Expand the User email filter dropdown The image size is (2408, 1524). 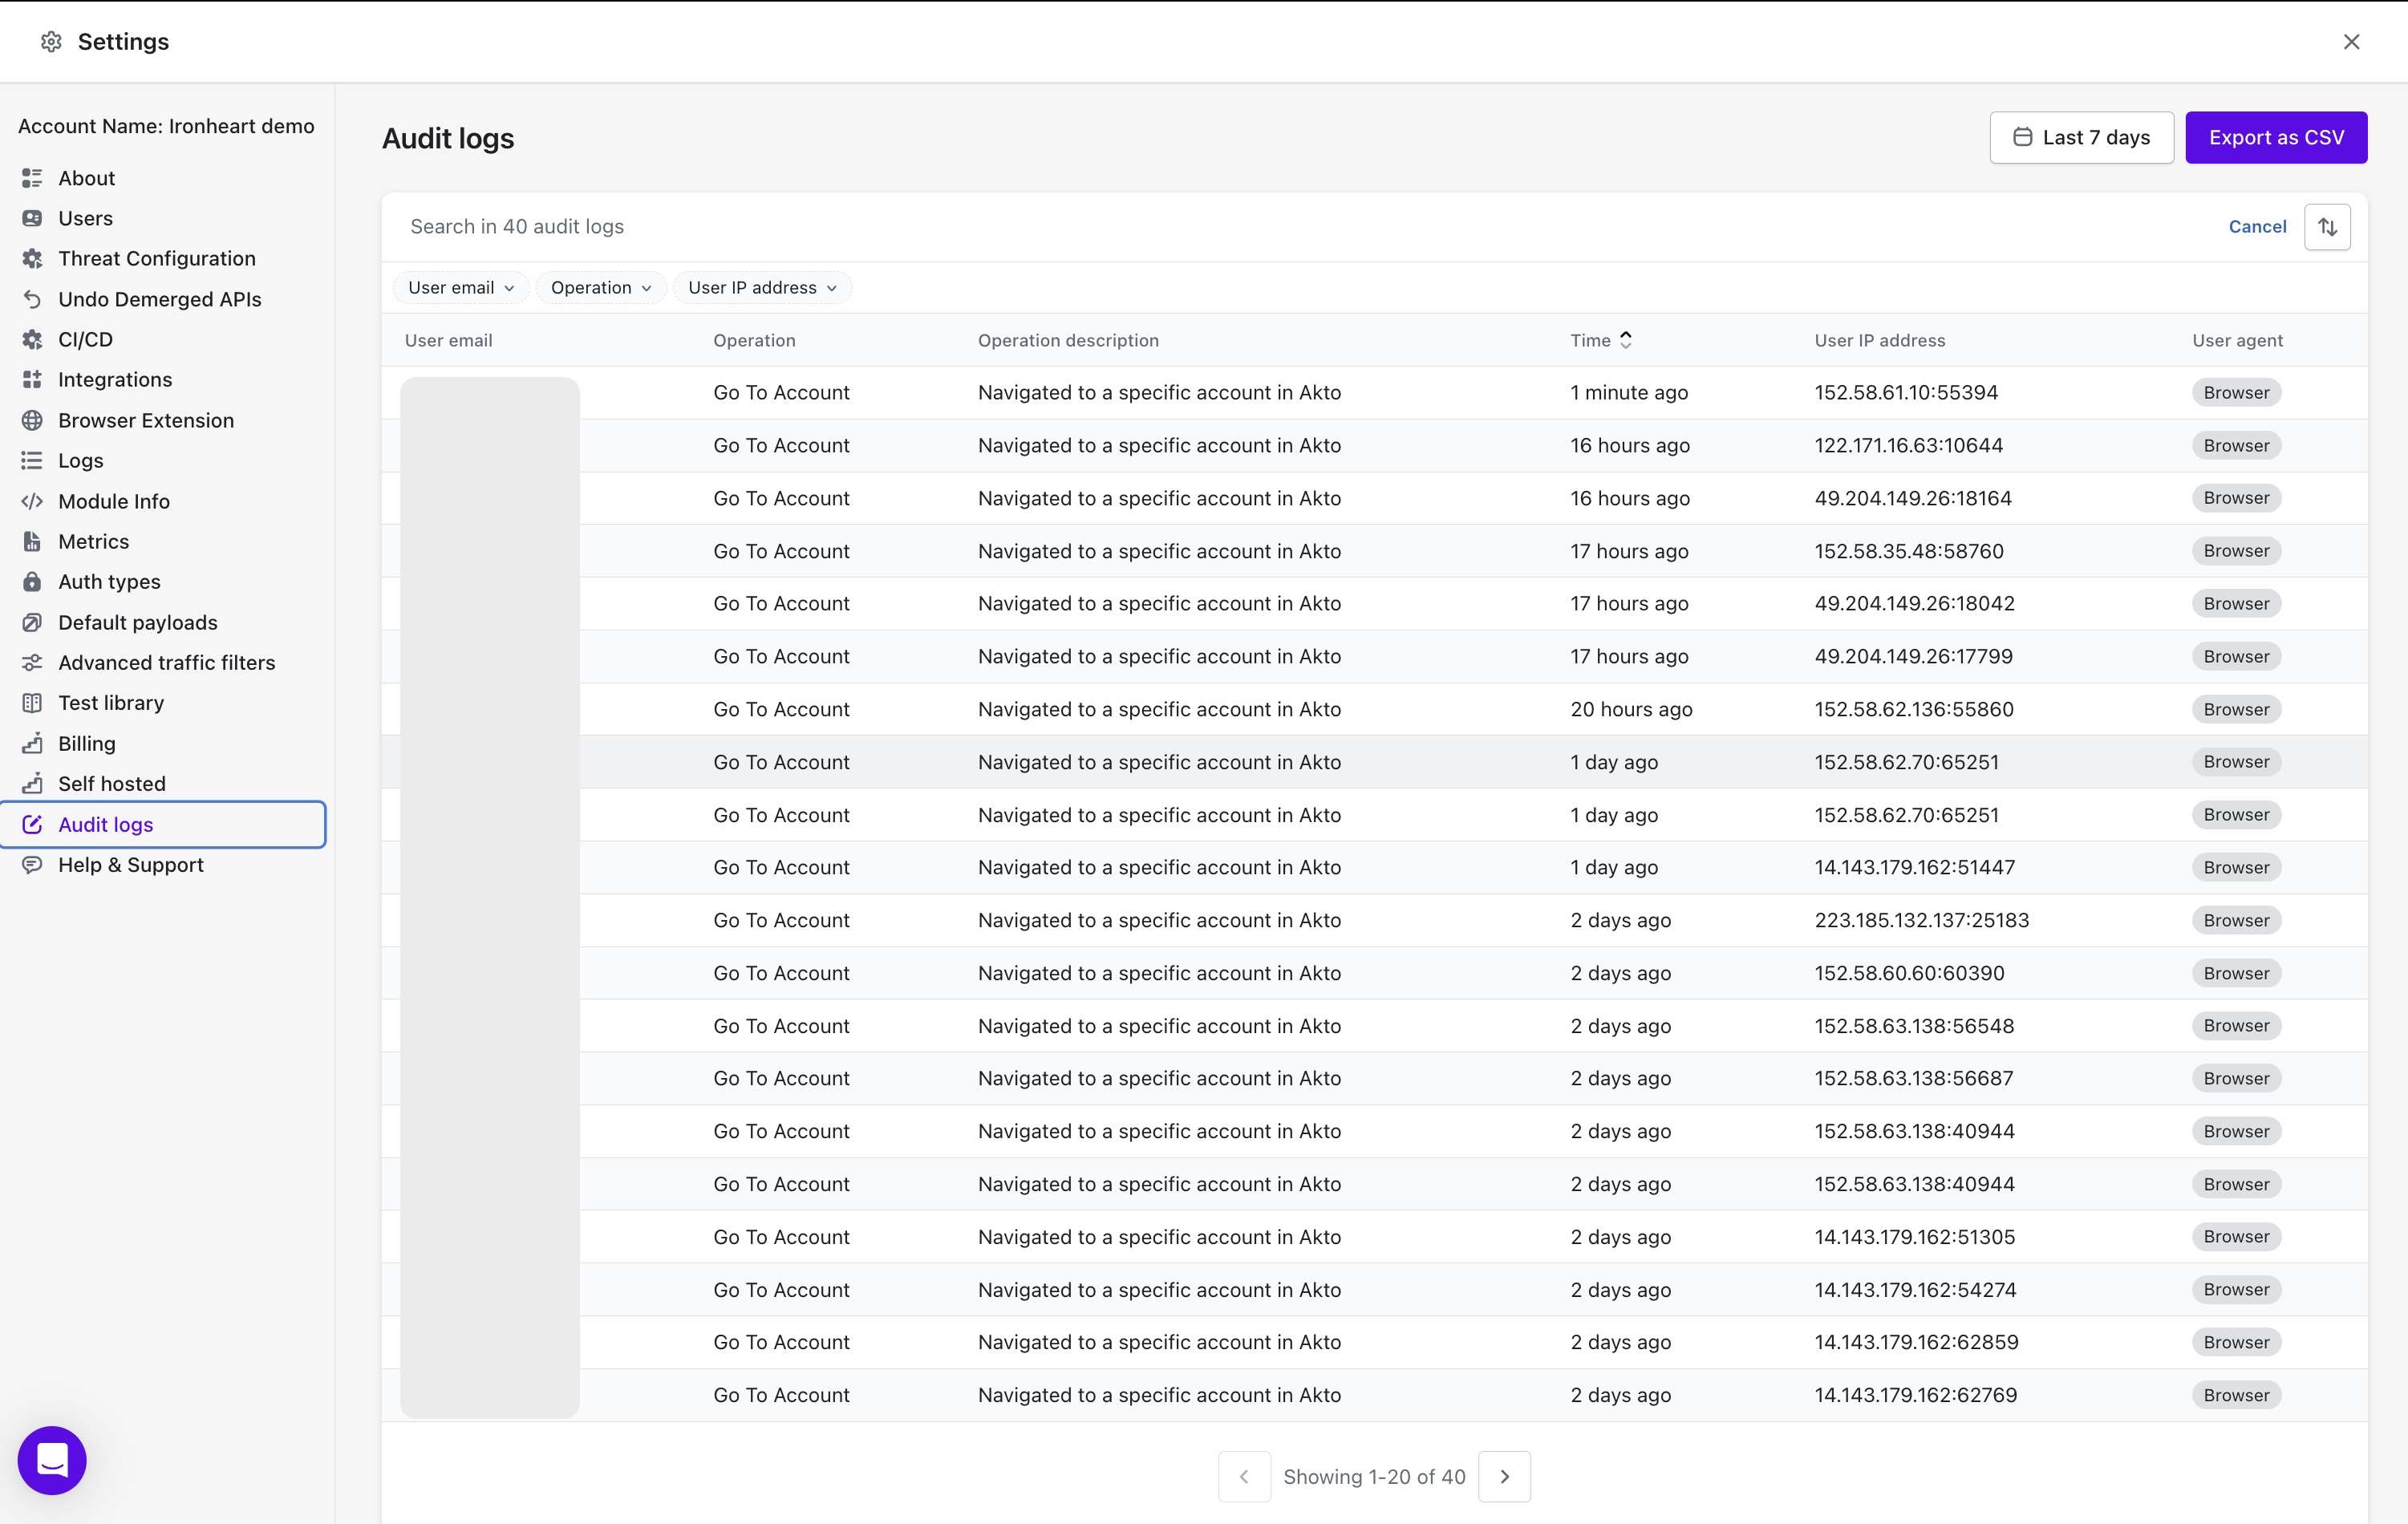pyautogui.click(x=460, y=288)
